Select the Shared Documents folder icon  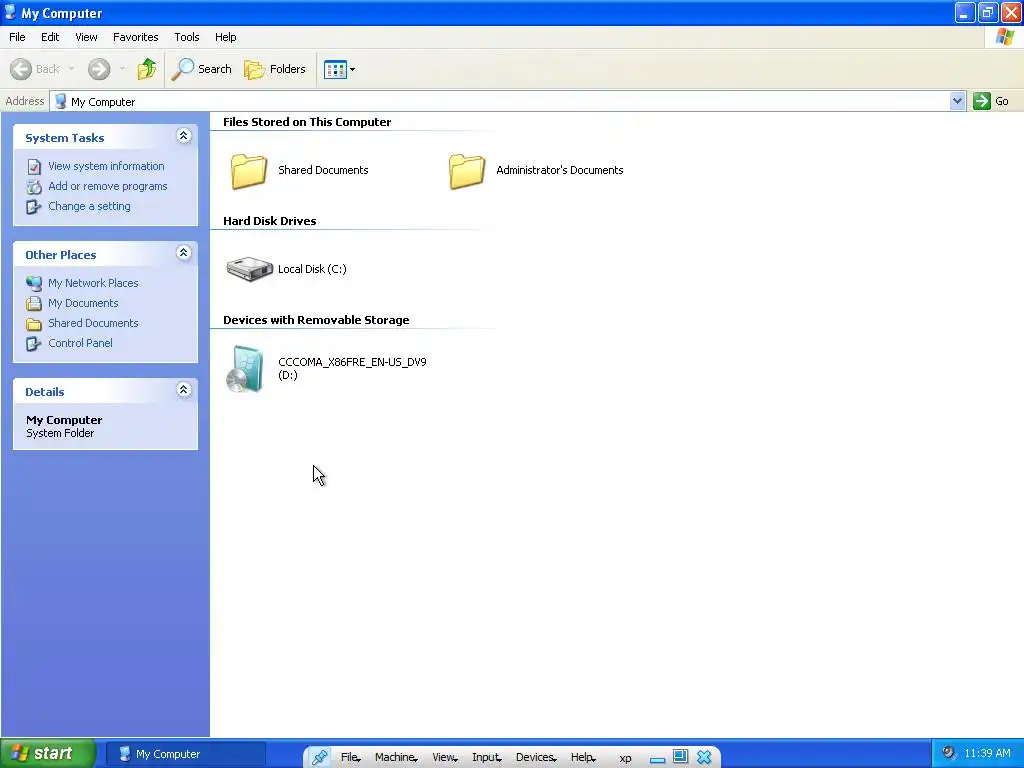[249, 171]
